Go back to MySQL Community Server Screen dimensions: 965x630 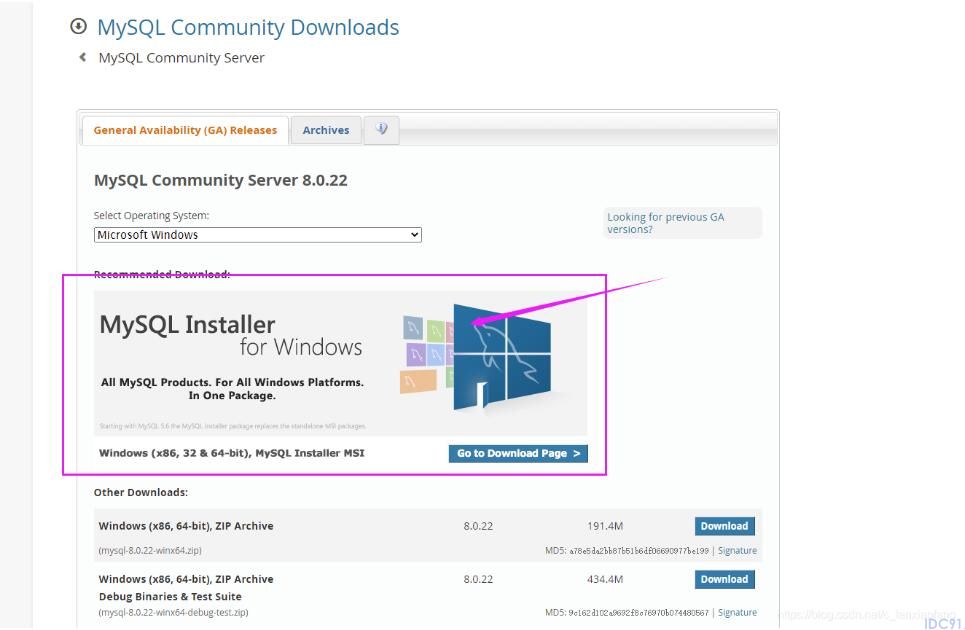click(x=182, y=58)
